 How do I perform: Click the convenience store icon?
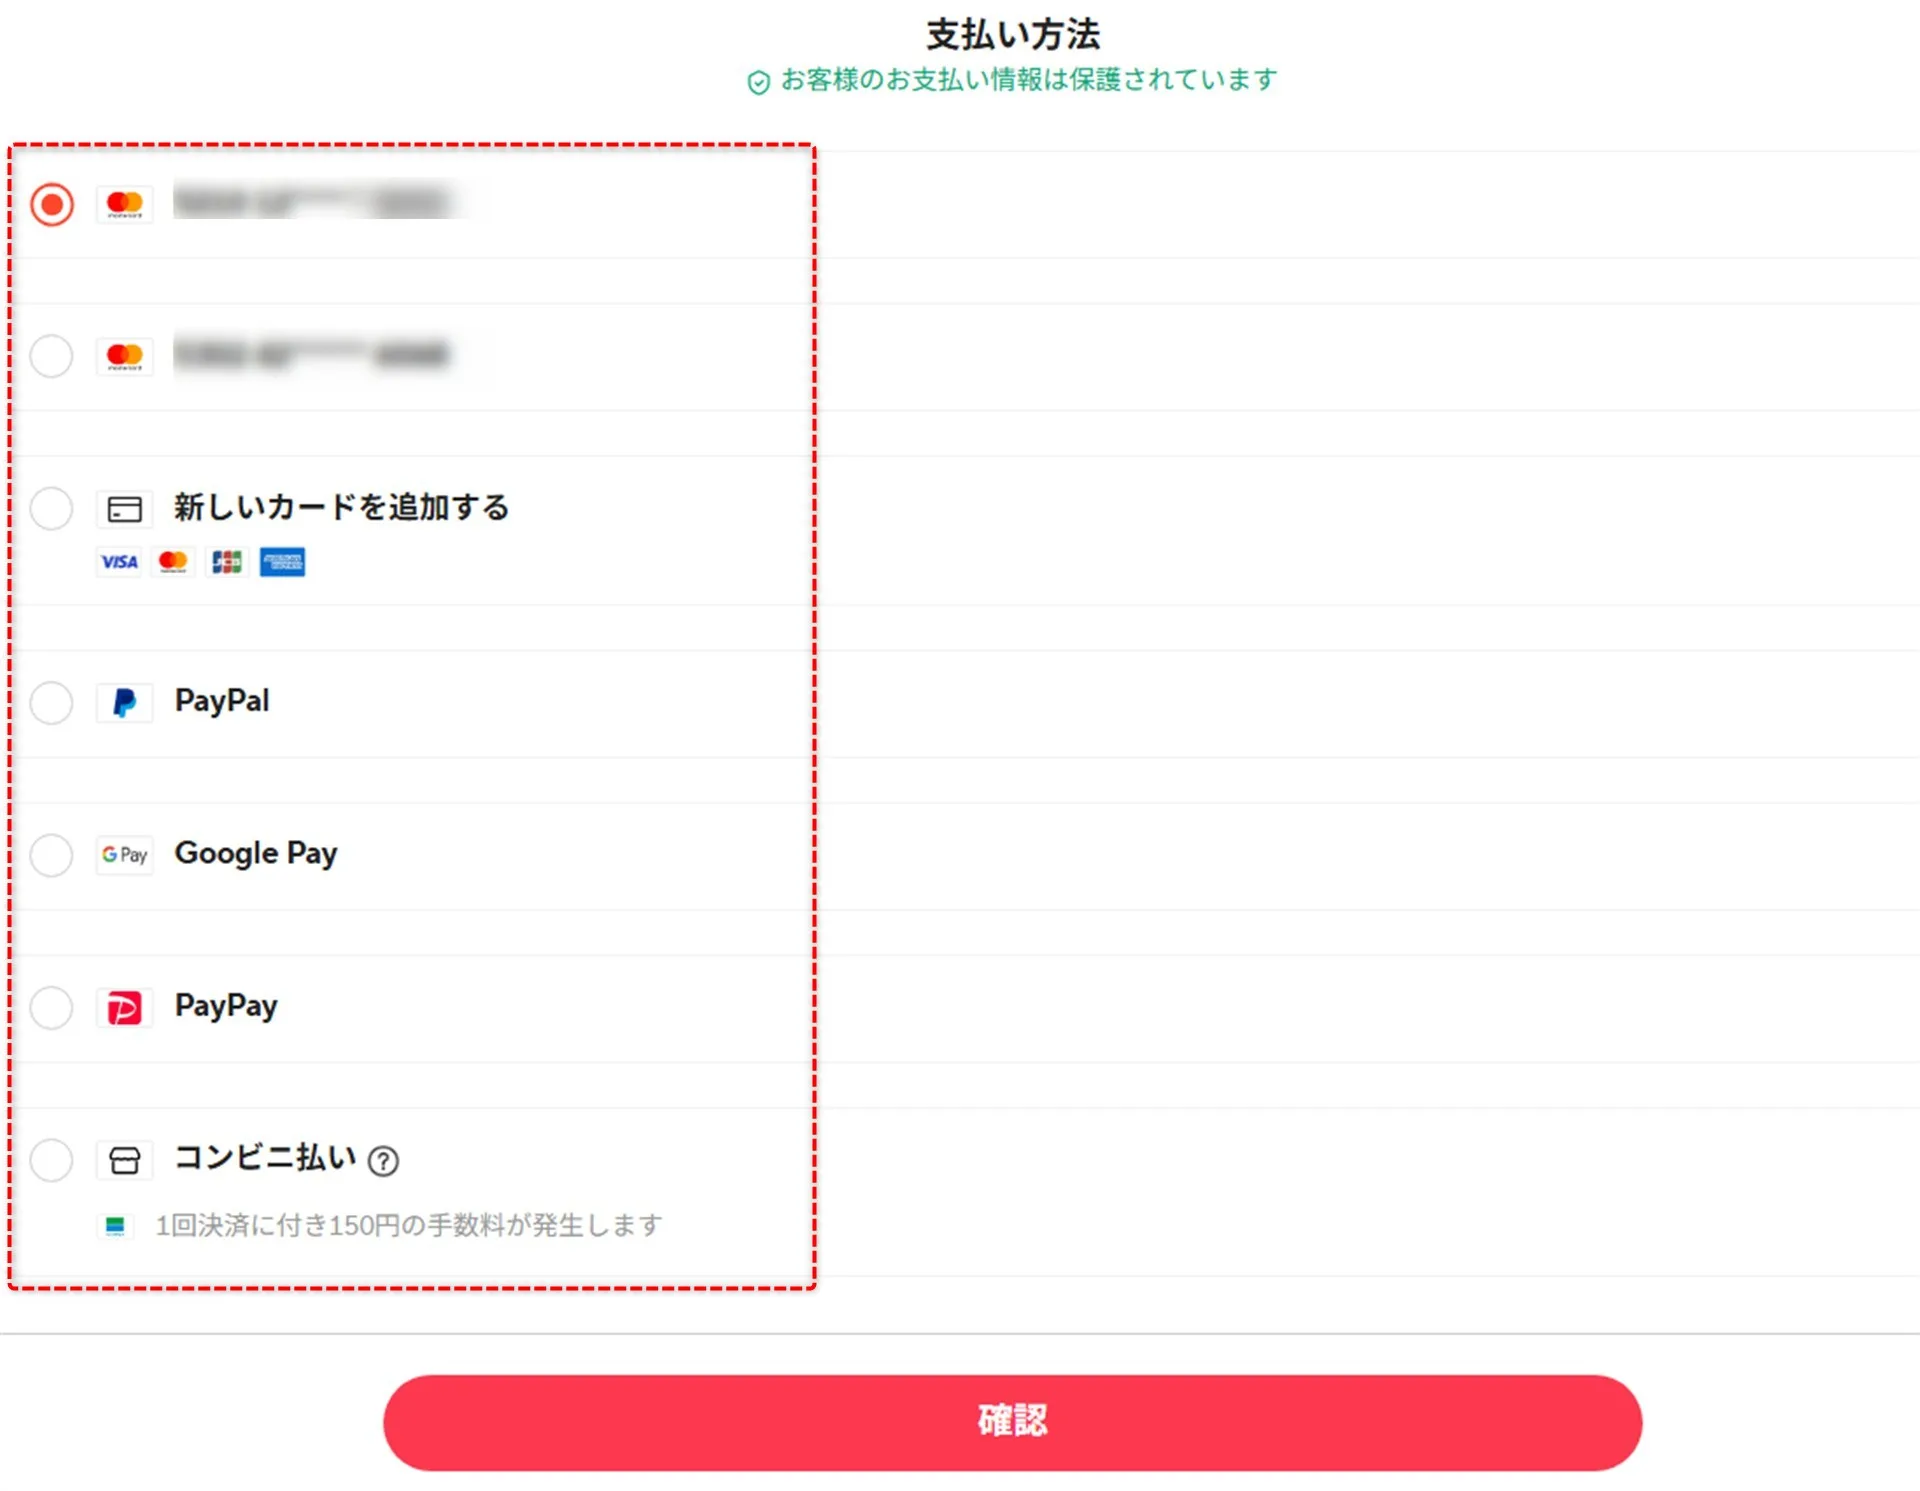coord(125,1161)
